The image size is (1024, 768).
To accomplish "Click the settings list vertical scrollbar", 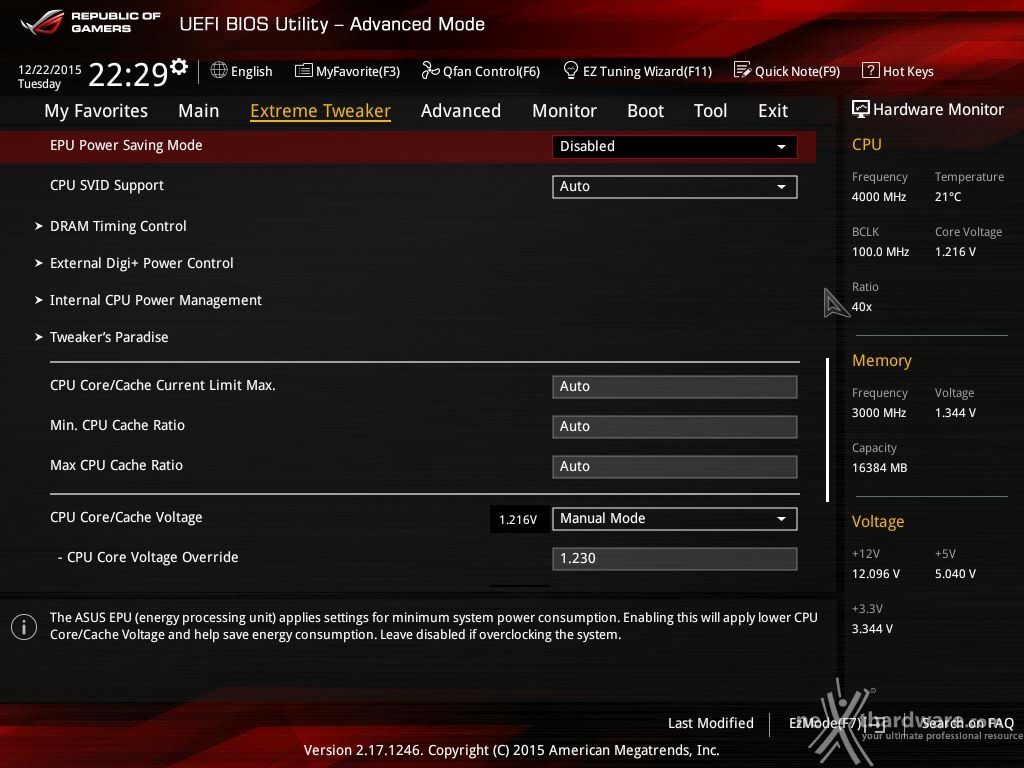I will point(827,430).
